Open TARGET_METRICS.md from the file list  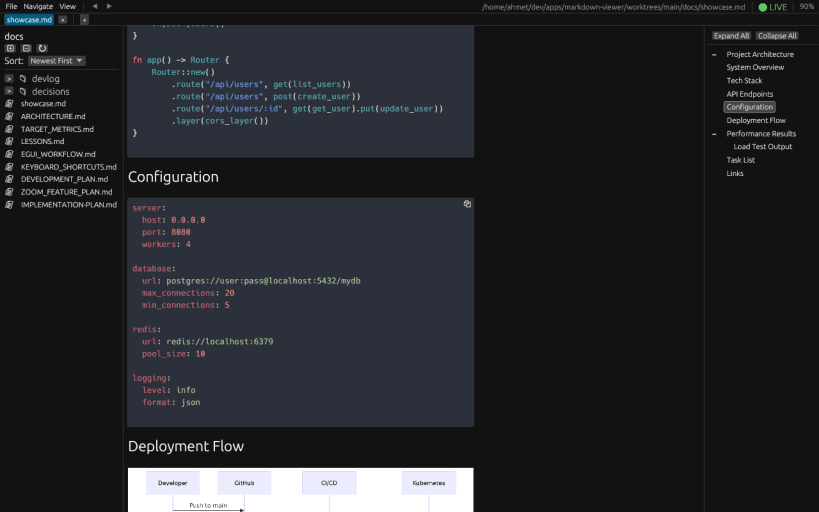click(57, 129)
